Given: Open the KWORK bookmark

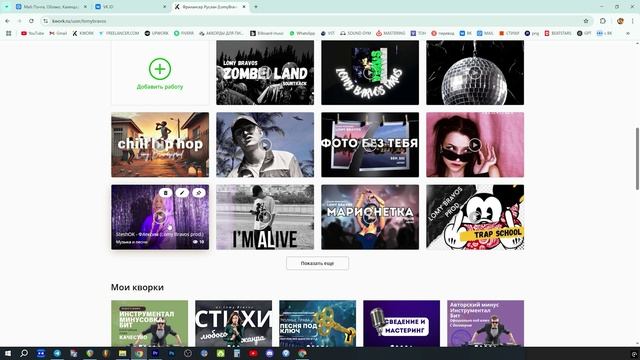Looking at the screenshot, I should [83, 33].
